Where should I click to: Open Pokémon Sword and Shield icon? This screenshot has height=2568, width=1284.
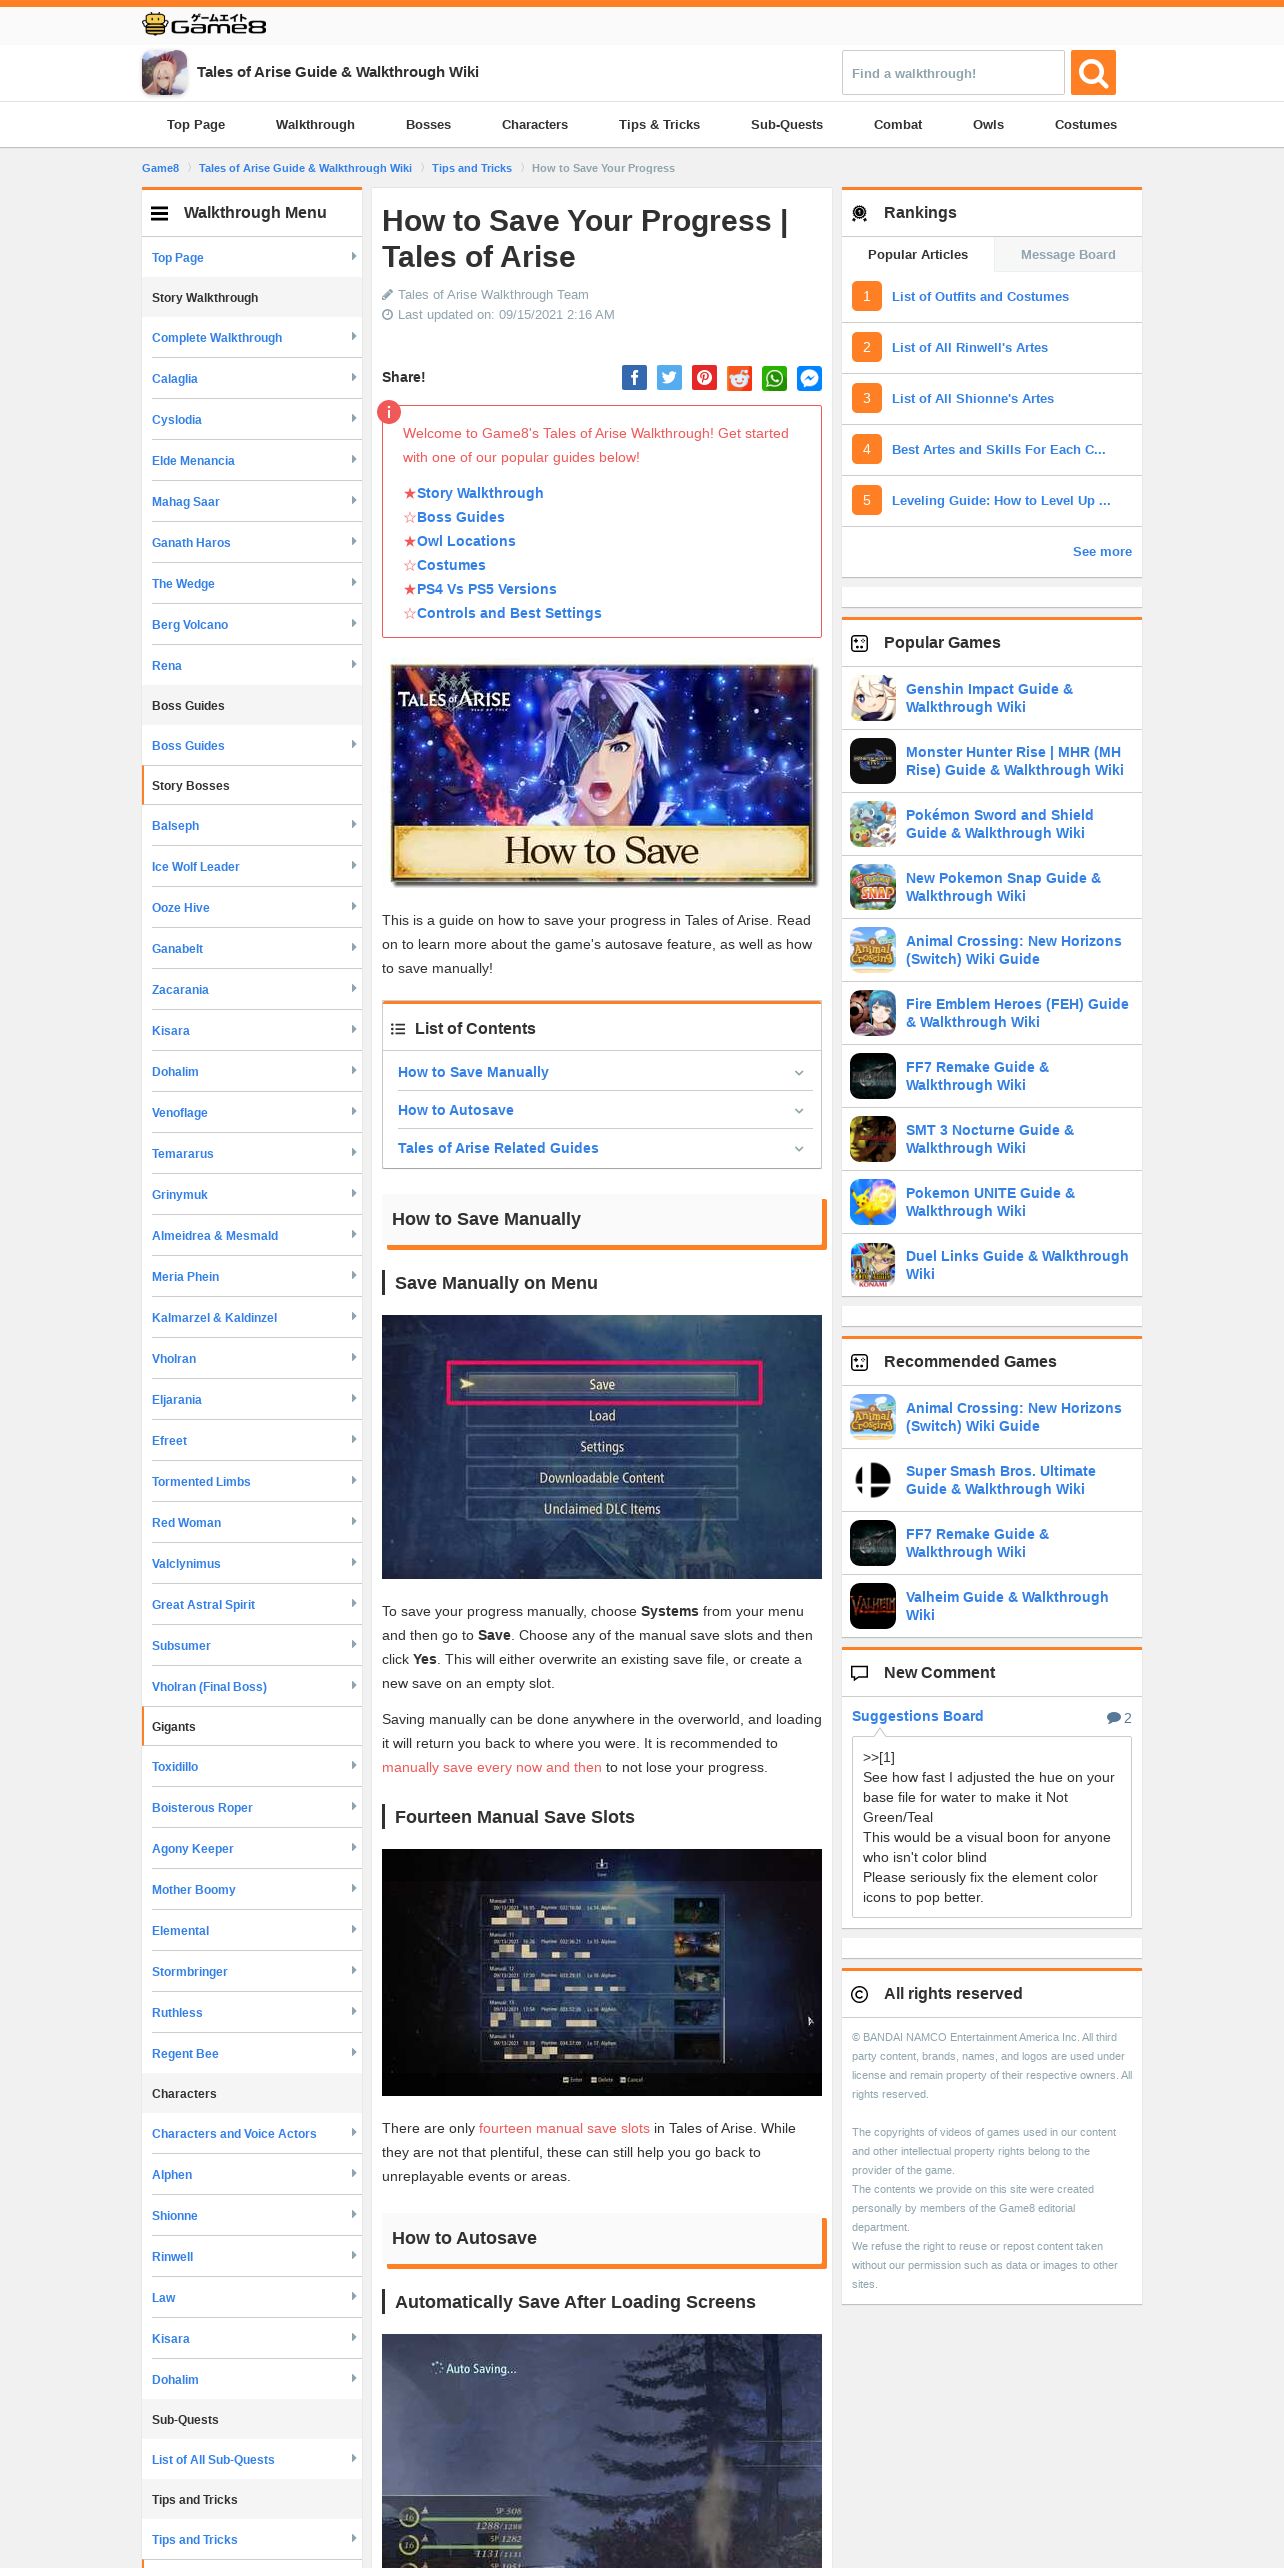[x=873, y=824]
